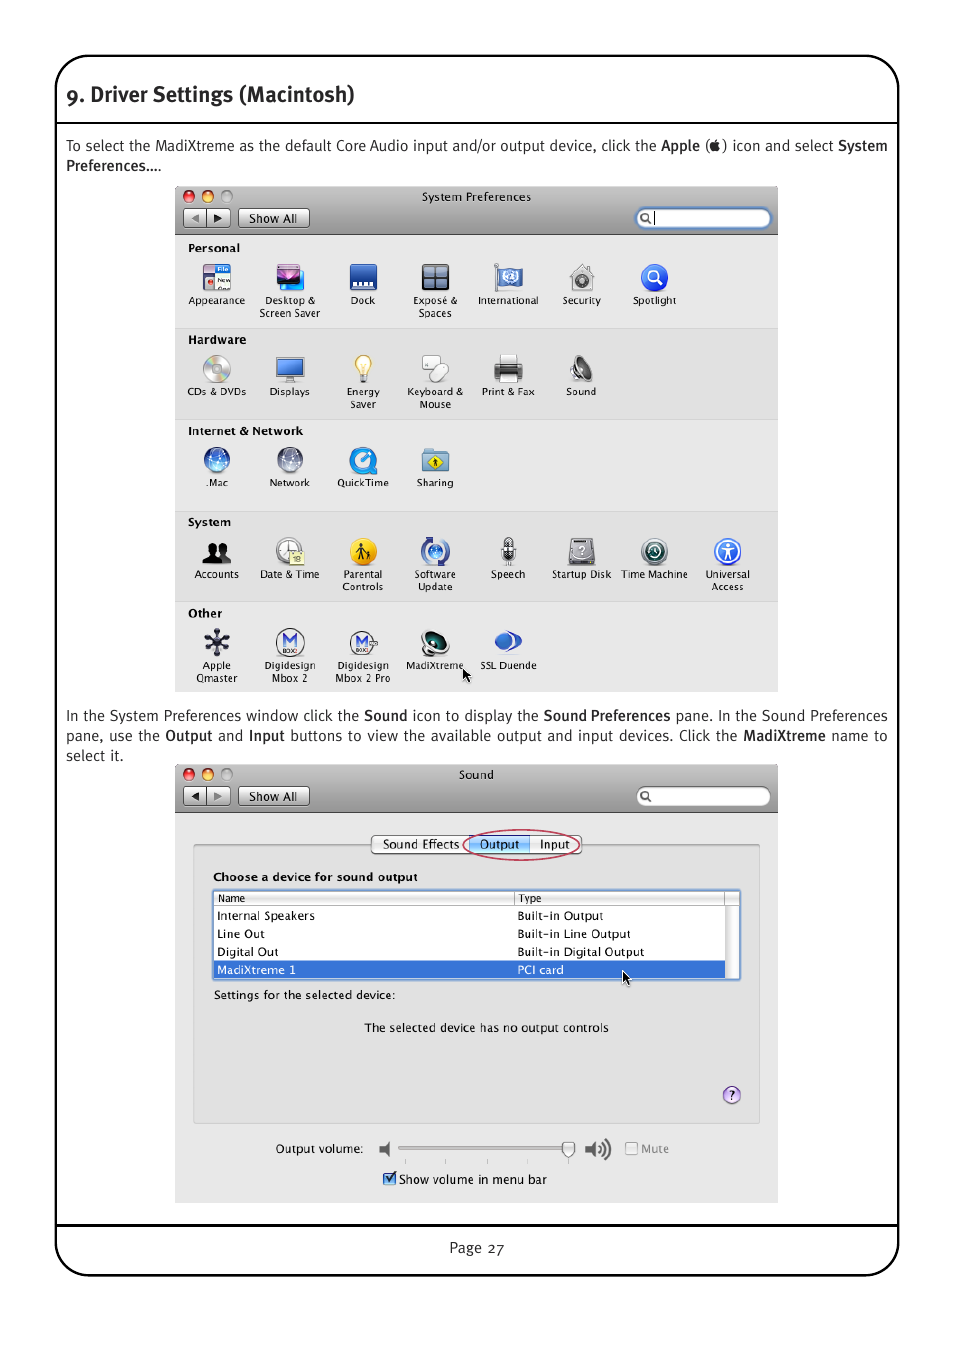Open the Apple Qmaster preference pane
The width and height of the screenshot is (954, 1350).
(217, 643)
